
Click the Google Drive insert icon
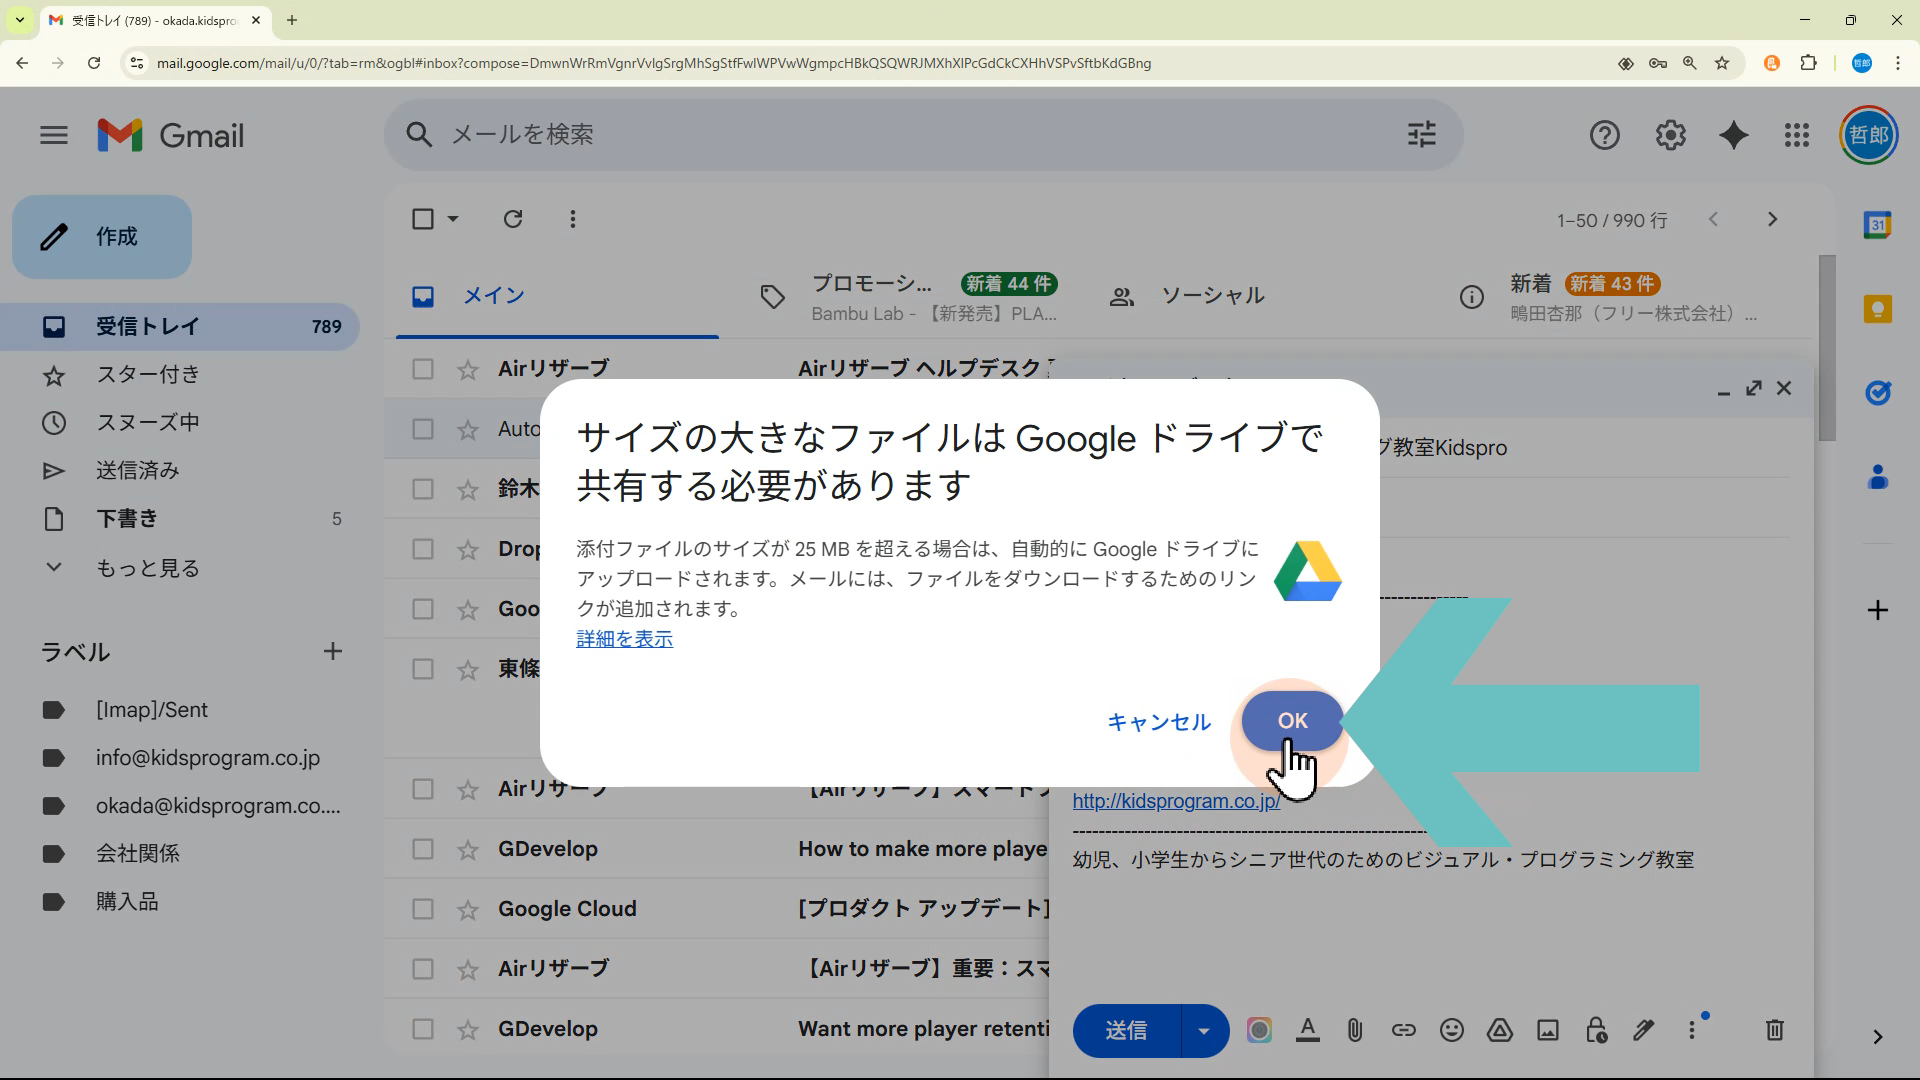click(1499, 1030)
